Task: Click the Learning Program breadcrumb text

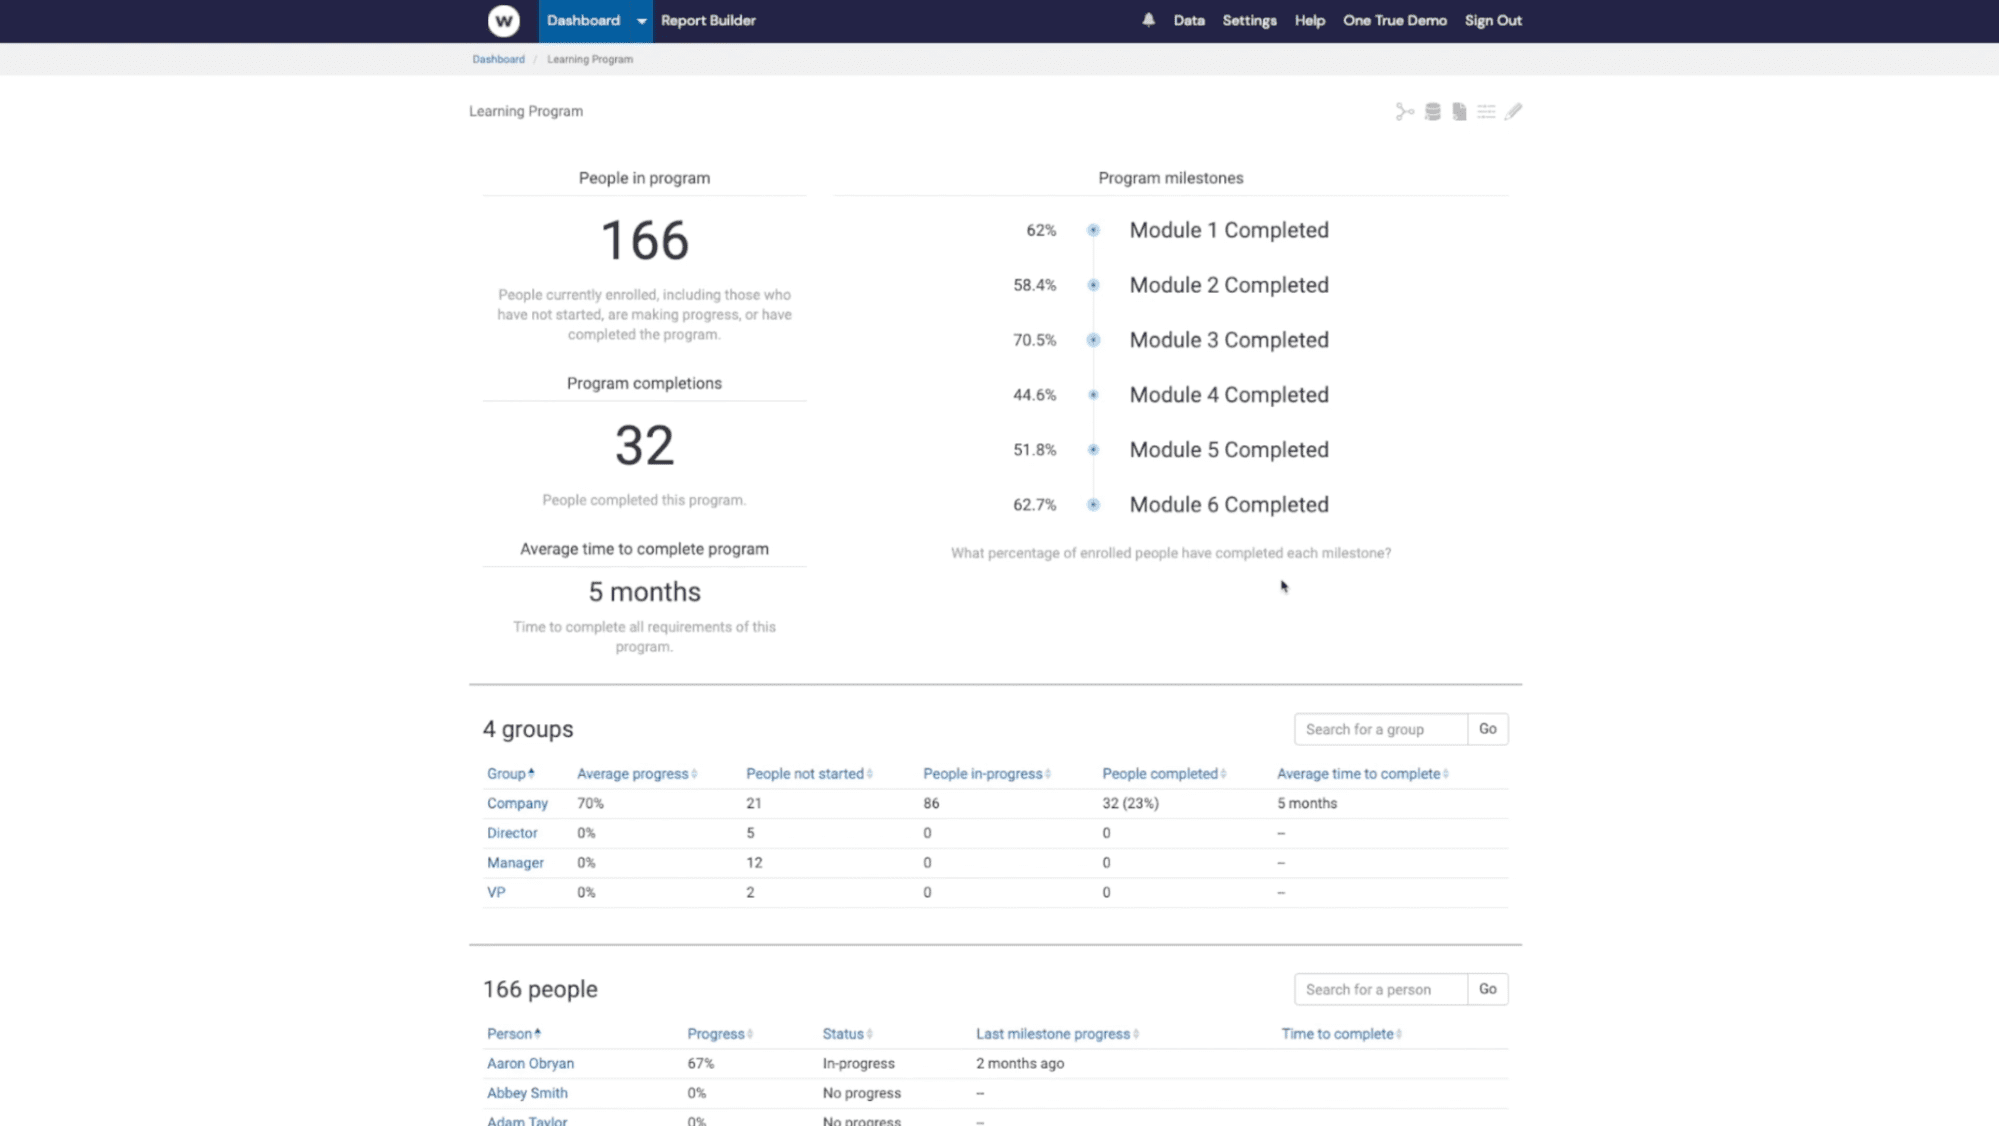Action: click(x=589, y=59)
